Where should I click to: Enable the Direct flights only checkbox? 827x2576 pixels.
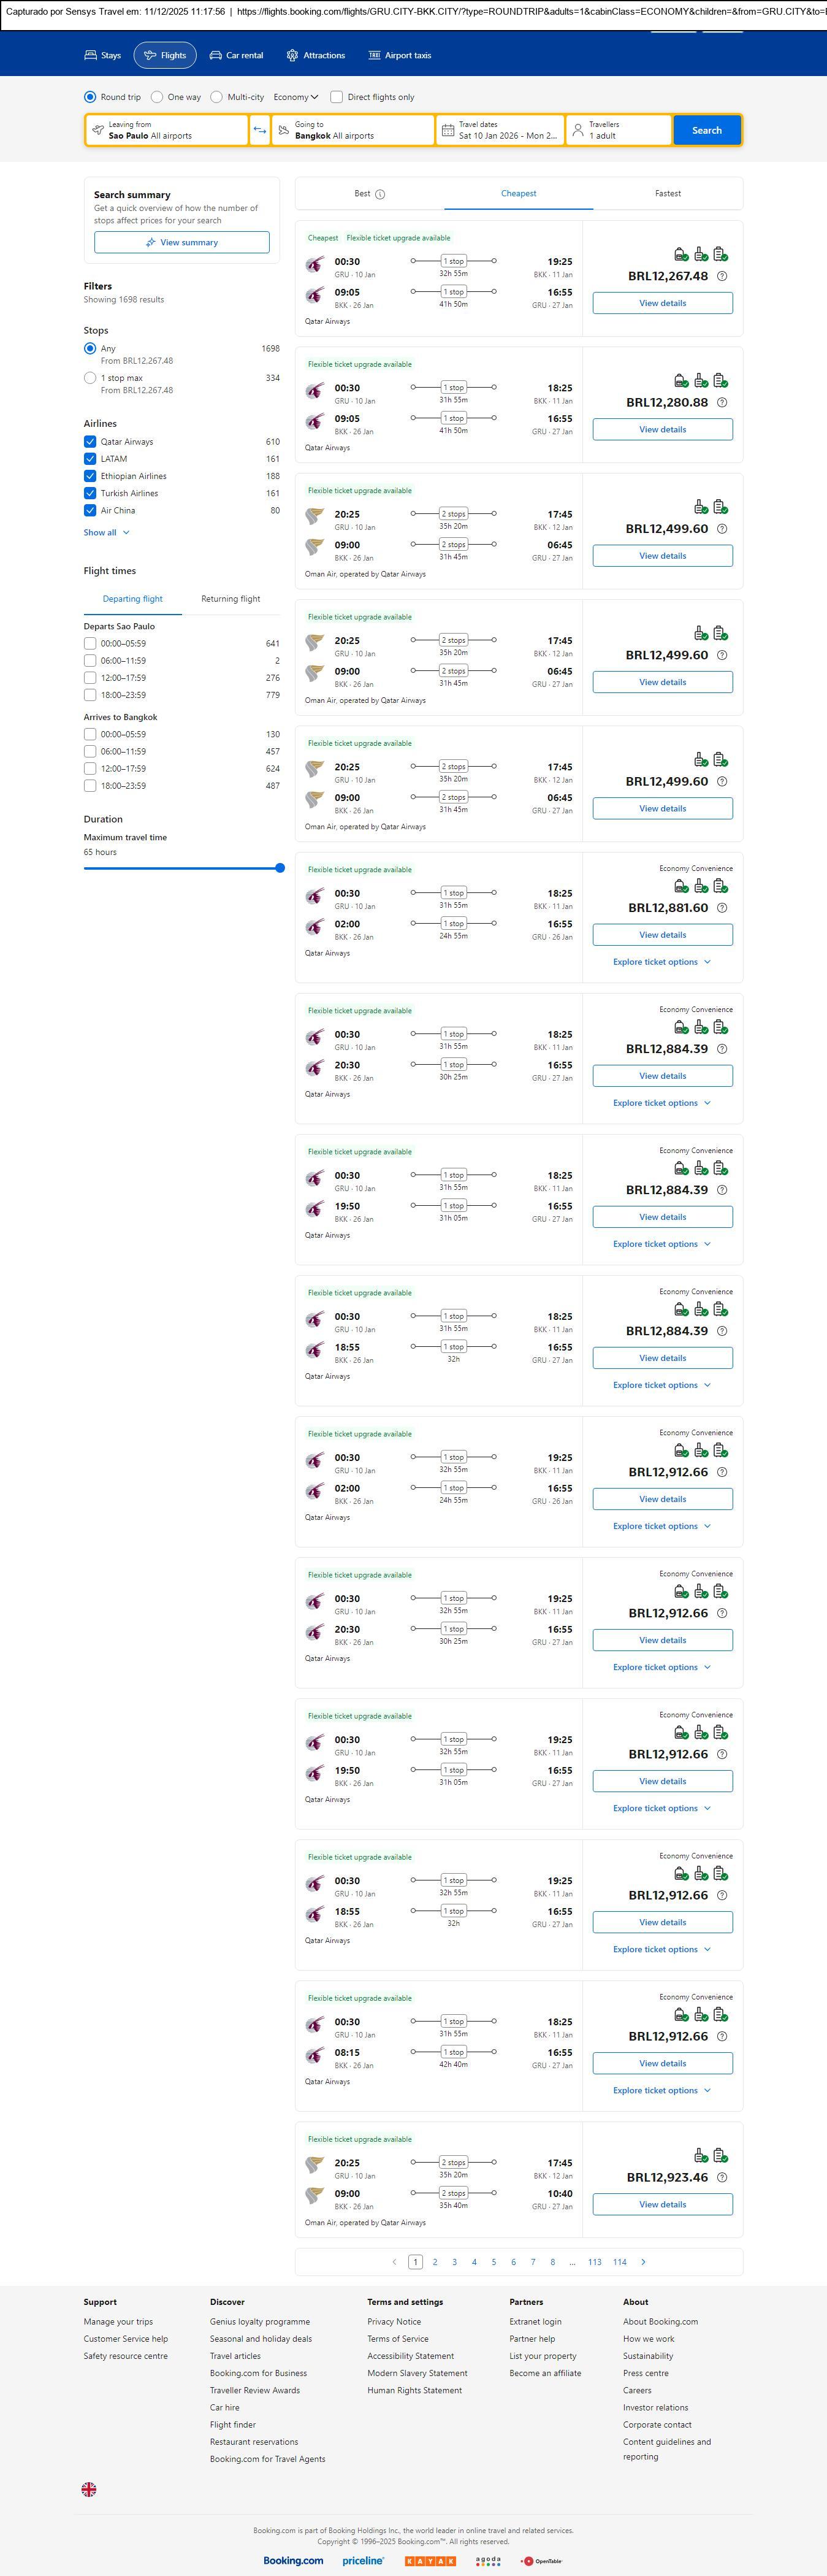tap(337, 97)
